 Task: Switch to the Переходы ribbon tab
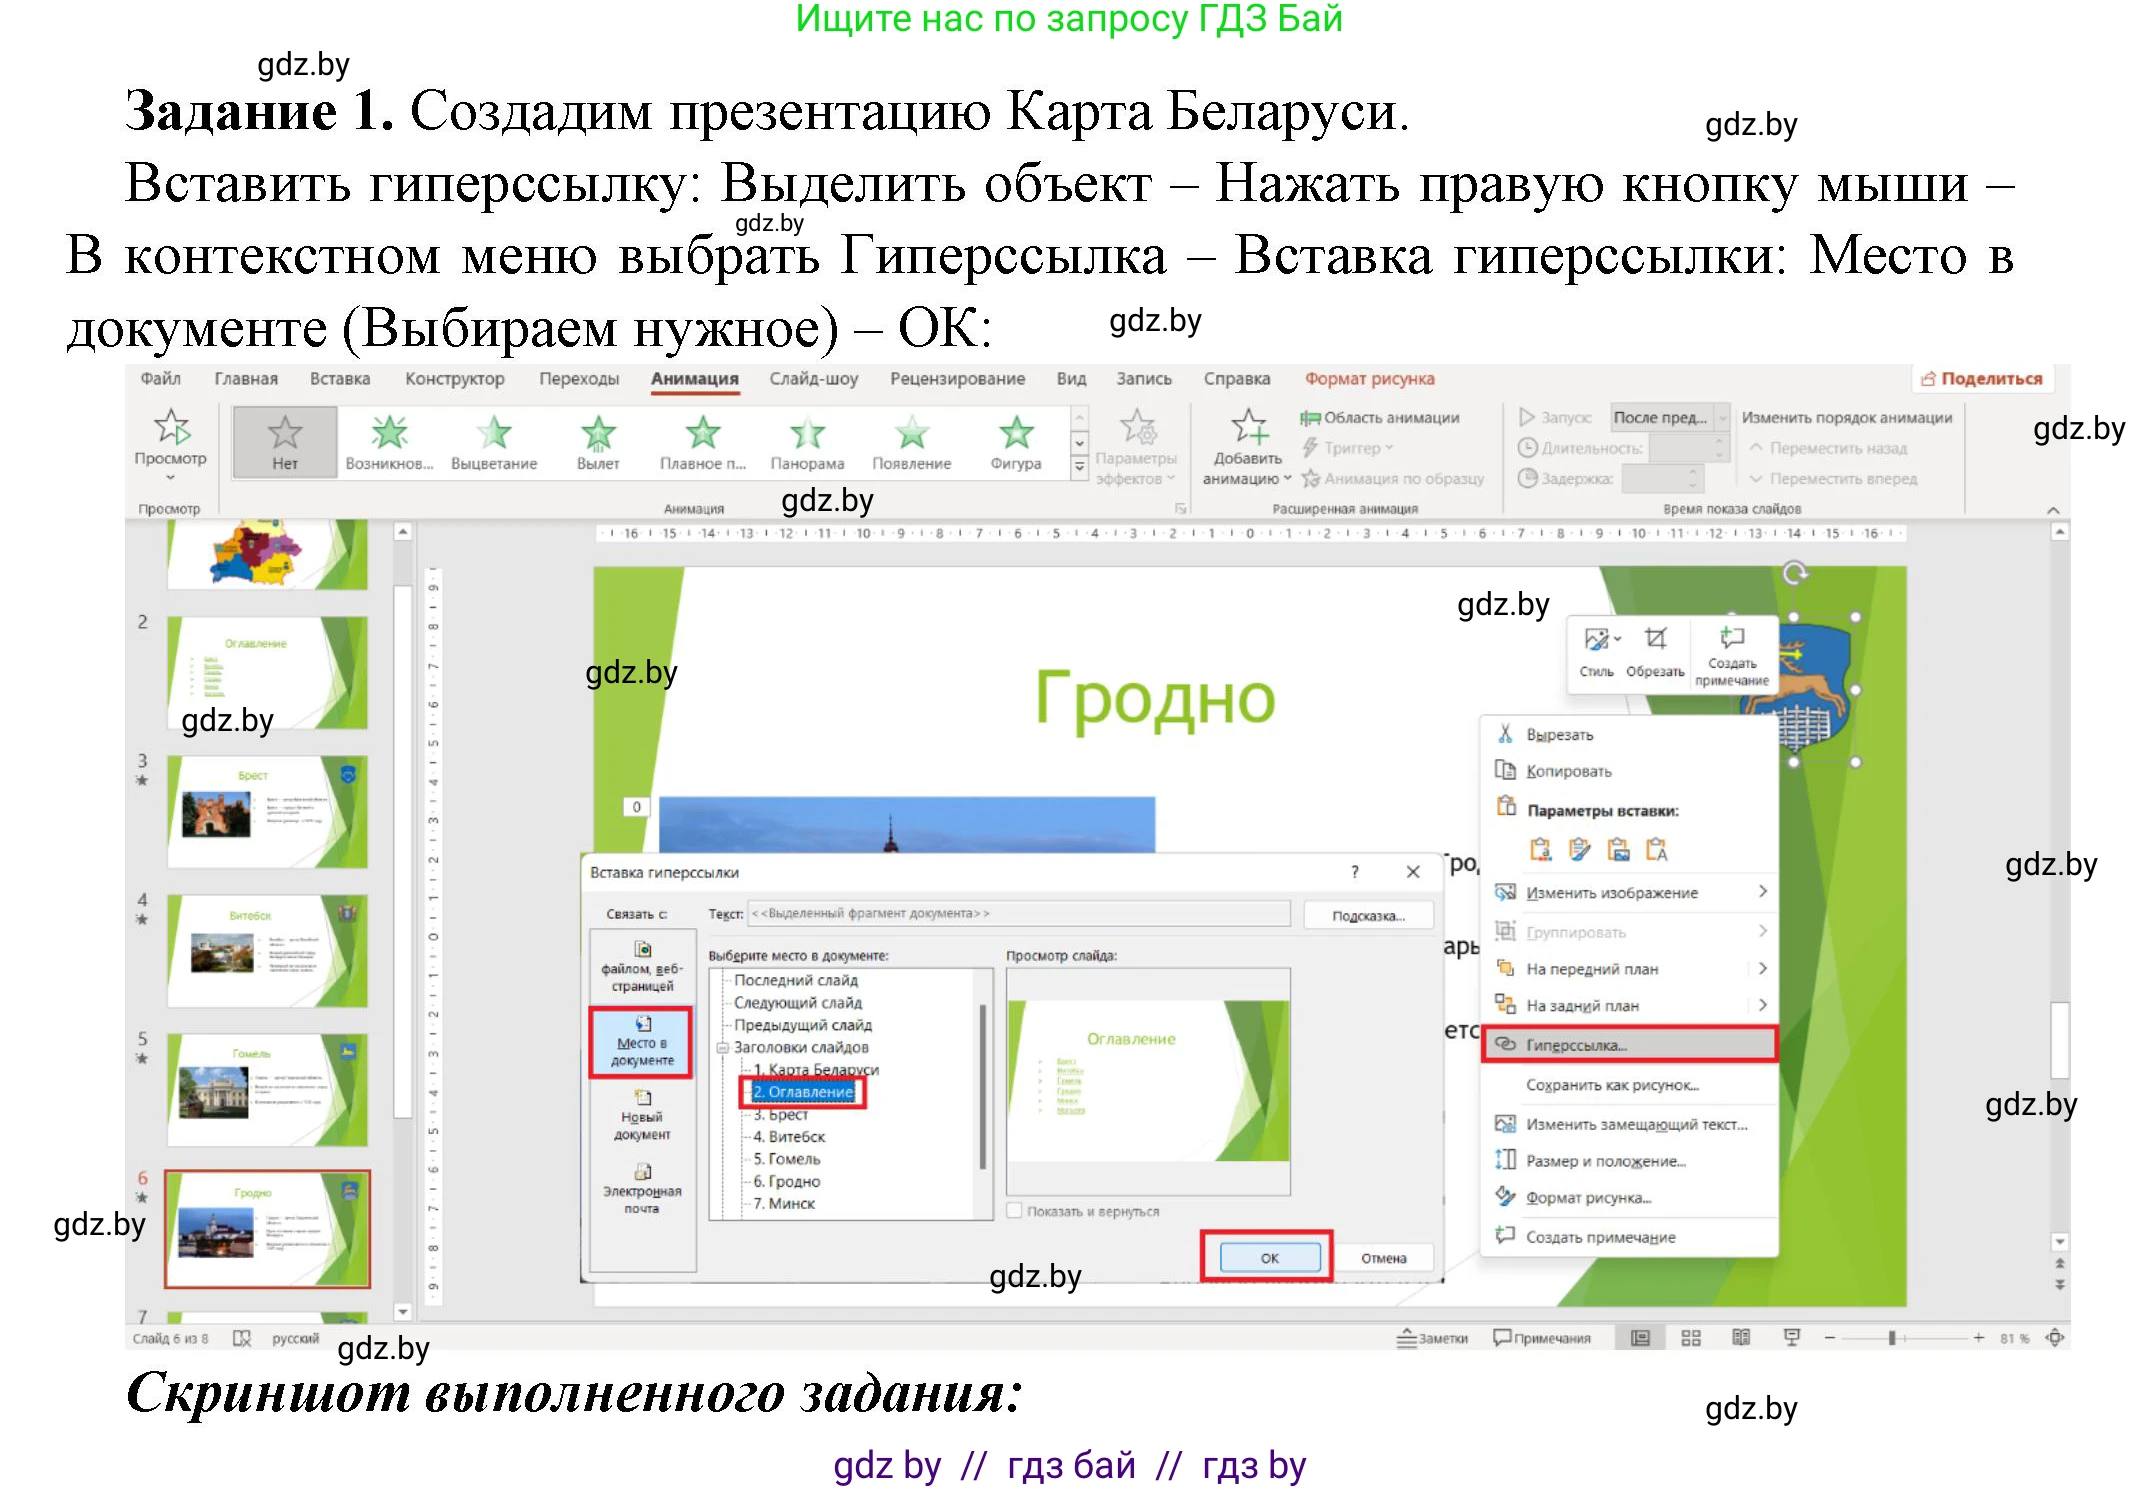tap(578, 378)
